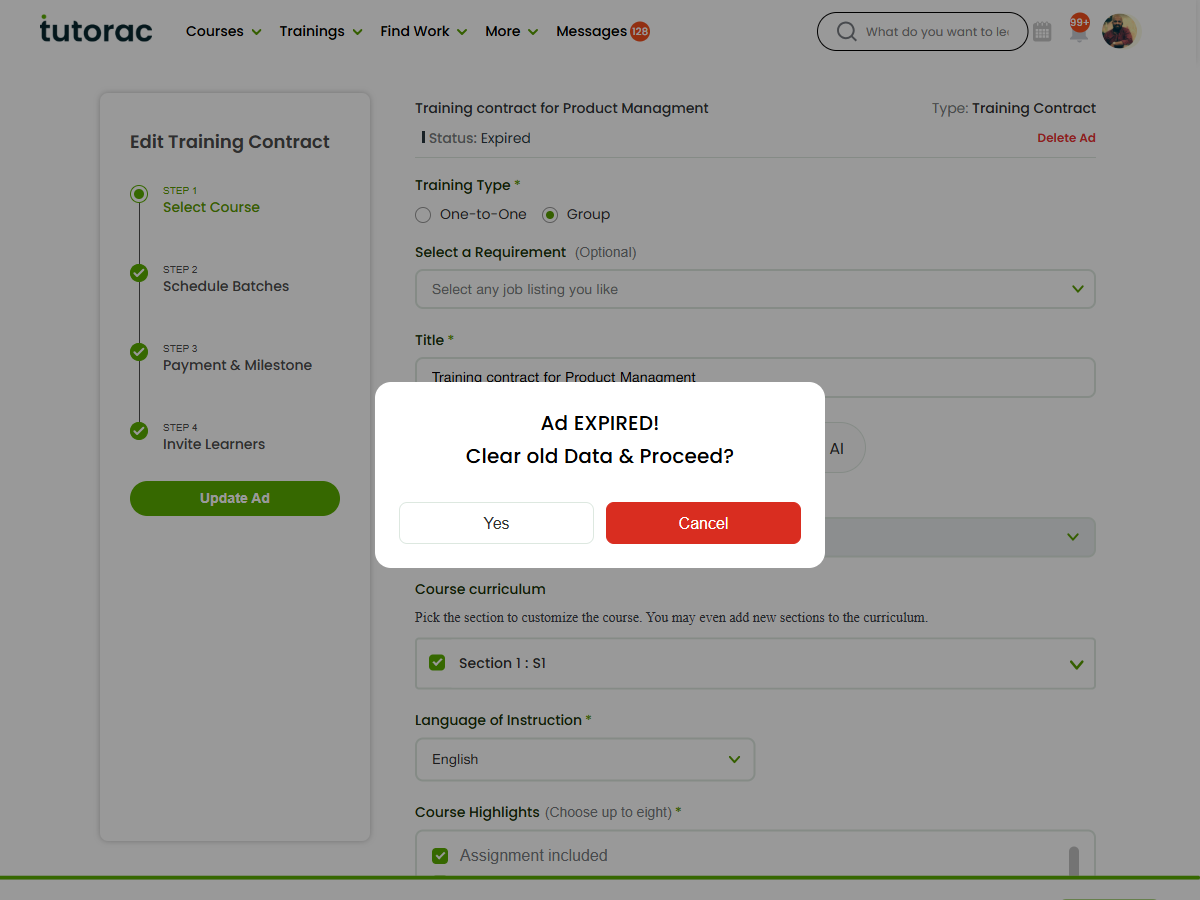Open Select Course step label

211,207
